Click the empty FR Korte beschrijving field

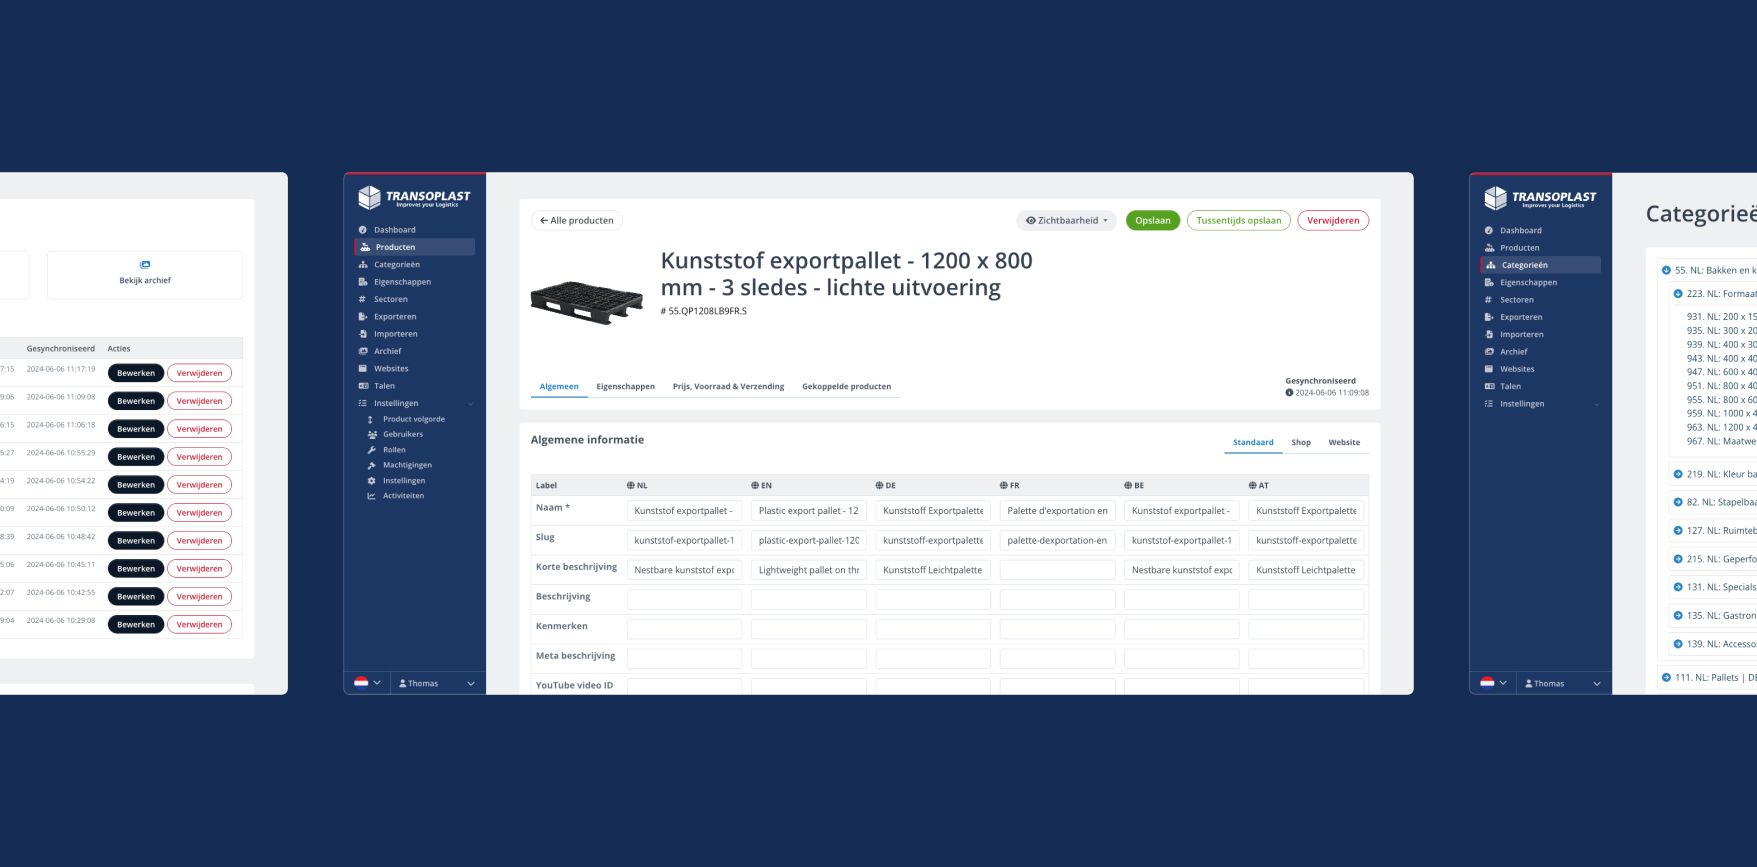1057,571
